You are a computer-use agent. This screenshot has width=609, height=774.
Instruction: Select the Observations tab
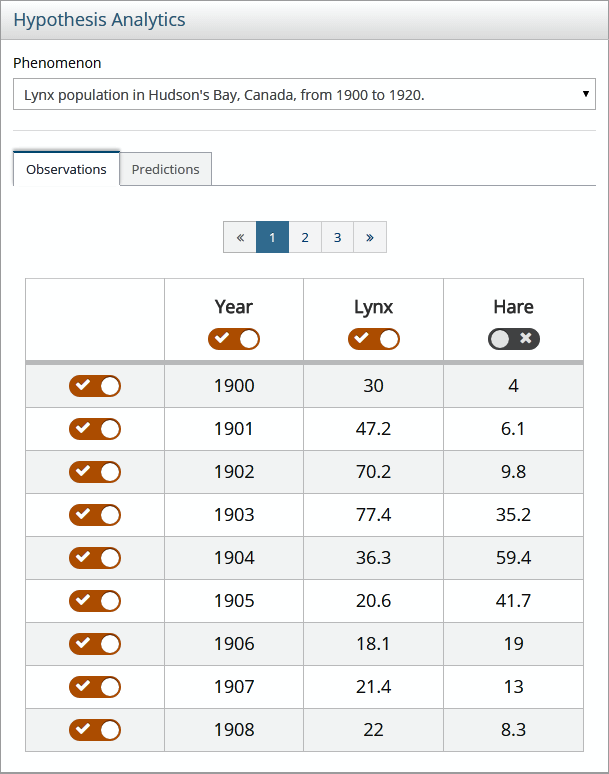coord(66,169)
